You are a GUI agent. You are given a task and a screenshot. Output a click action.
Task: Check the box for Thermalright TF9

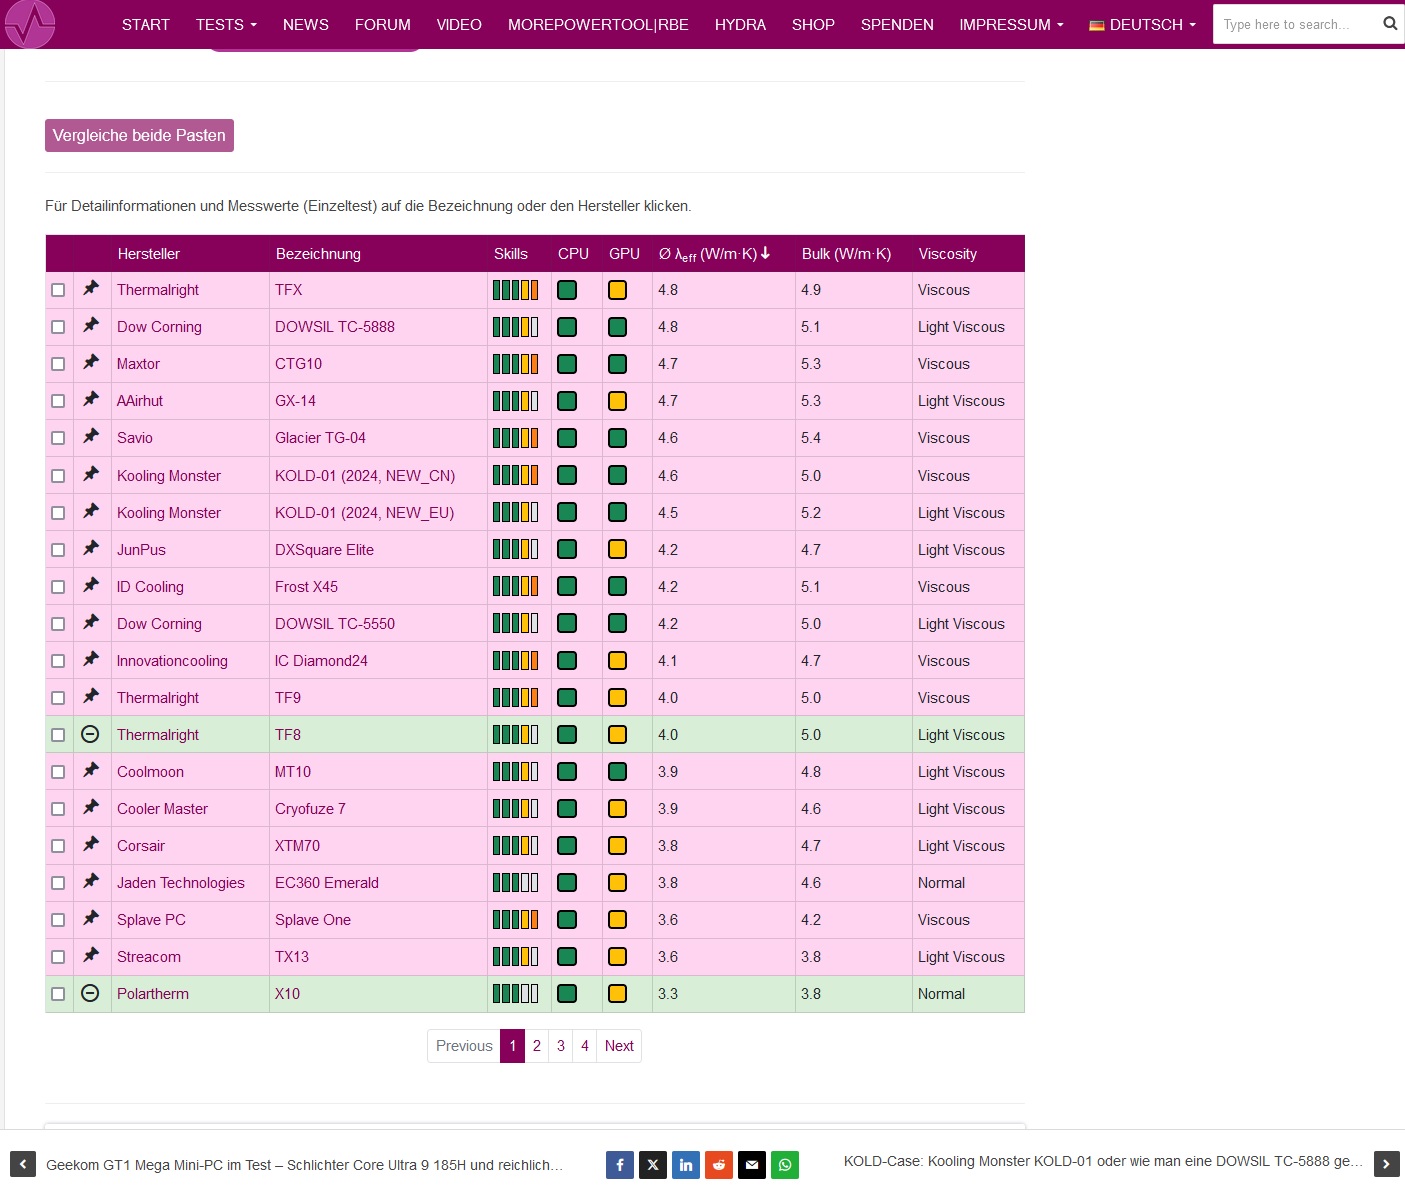(x=58, y=698)
